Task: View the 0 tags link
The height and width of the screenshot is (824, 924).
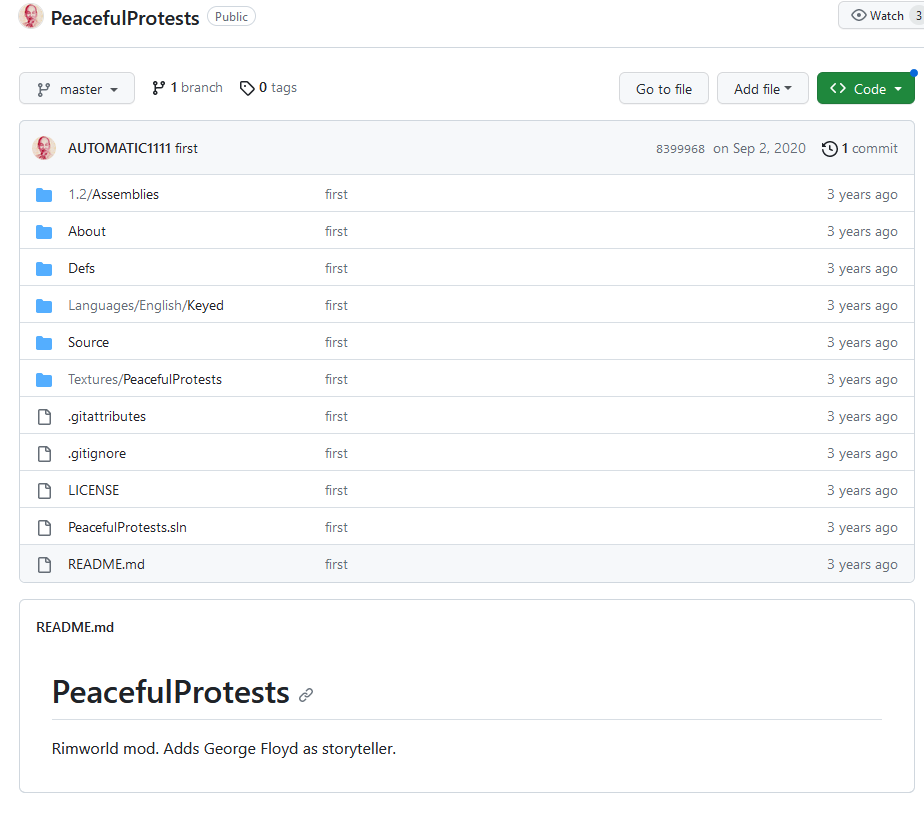Action: tap(268, 88)
